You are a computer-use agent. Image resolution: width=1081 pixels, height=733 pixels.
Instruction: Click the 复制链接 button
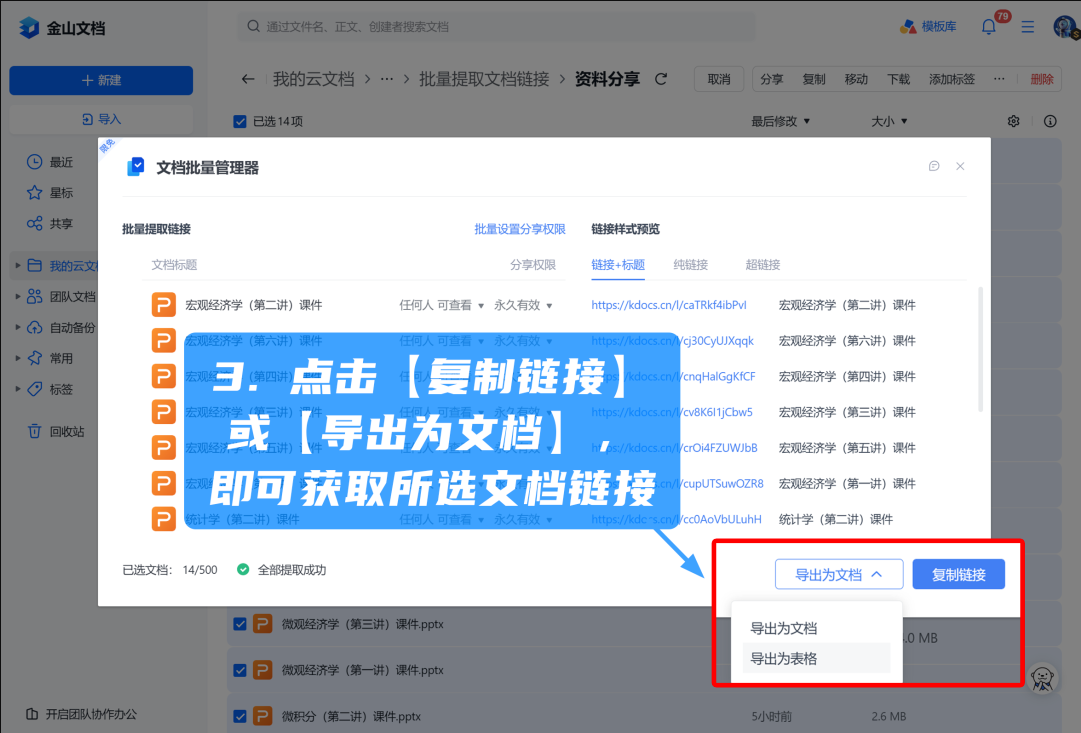coord(958,574)
